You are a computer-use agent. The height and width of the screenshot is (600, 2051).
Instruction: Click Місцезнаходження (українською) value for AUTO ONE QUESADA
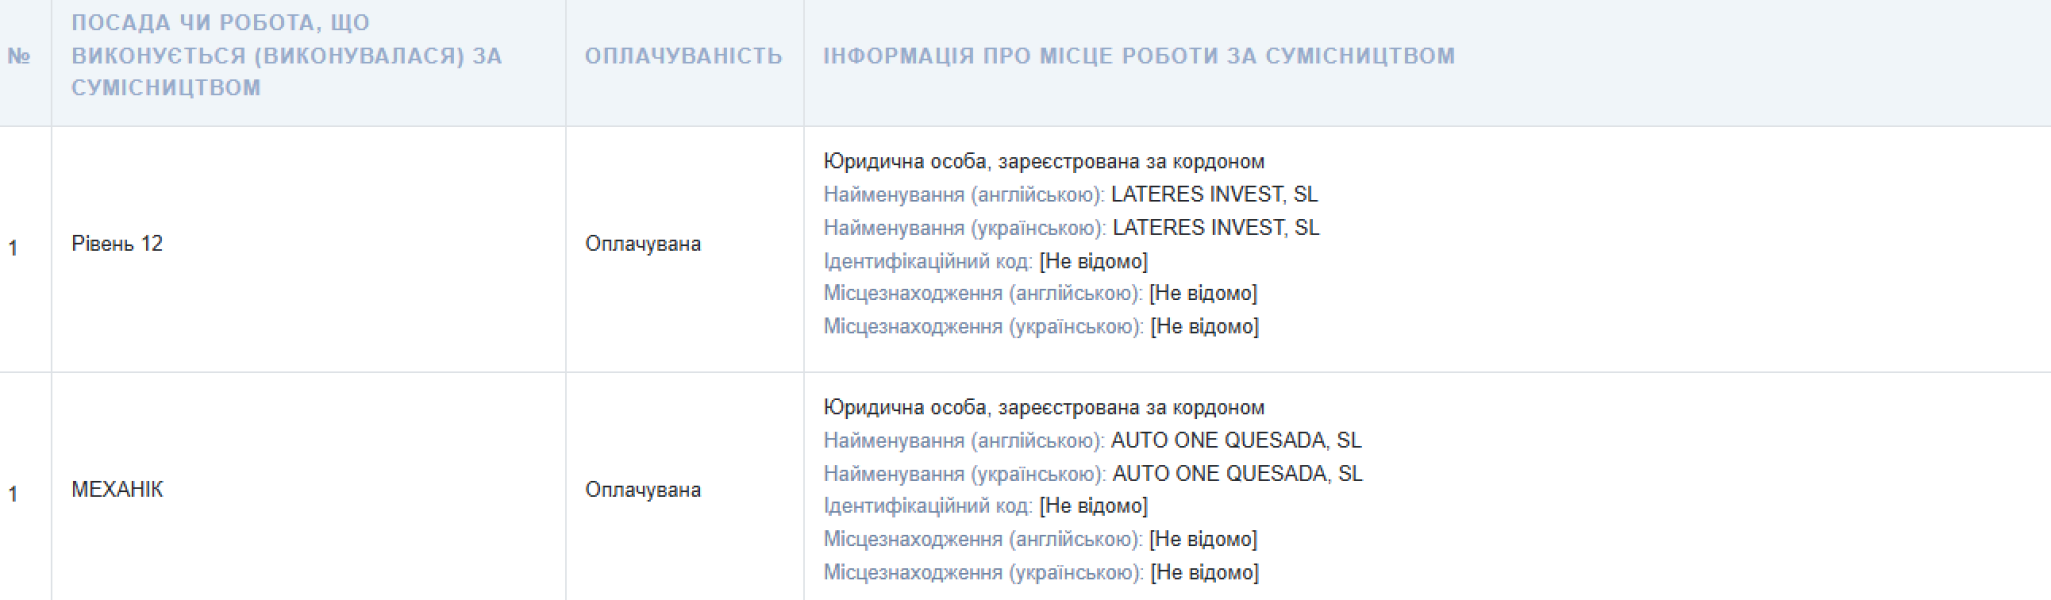pos(1204,572)
